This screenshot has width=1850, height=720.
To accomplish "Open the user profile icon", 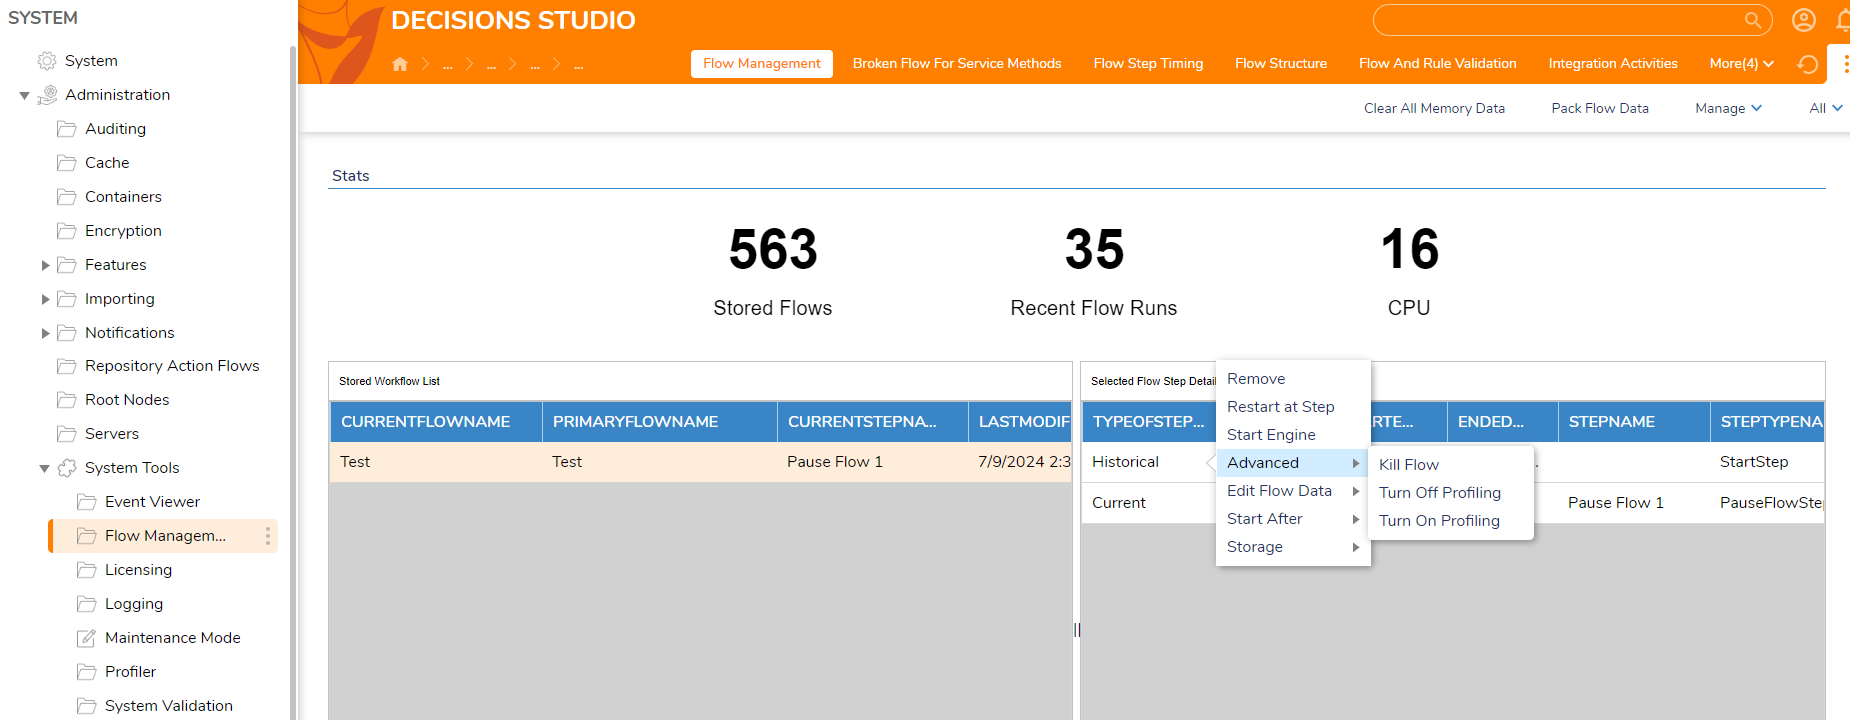I will pos(1804,20).
